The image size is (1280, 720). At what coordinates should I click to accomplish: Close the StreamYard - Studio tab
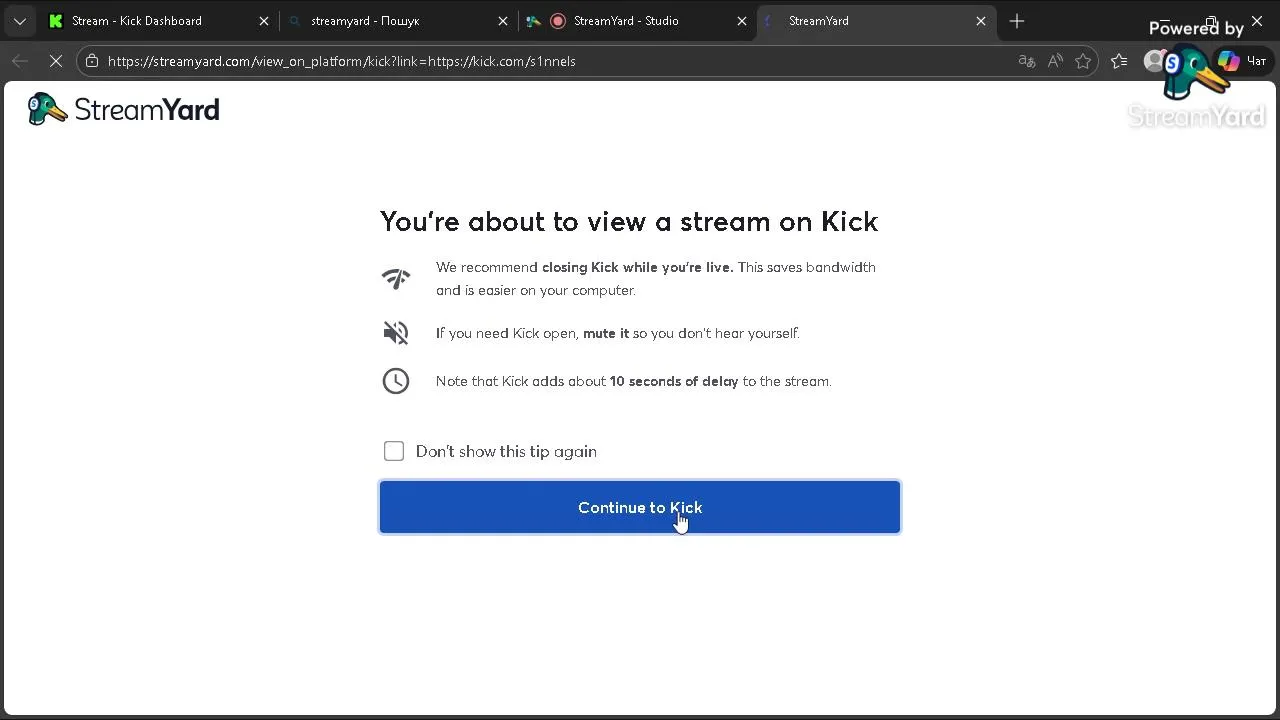[x=742, y=21]
